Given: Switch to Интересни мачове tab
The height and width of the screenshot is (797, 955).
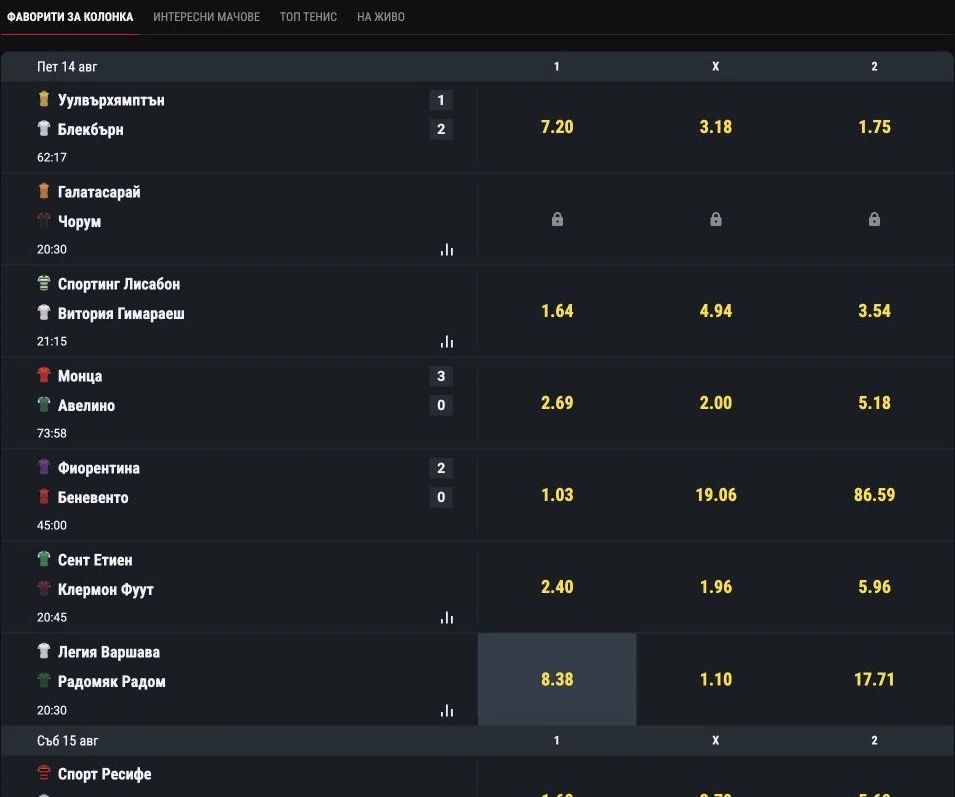Looking at the screenshot, I should pos(206,17).
